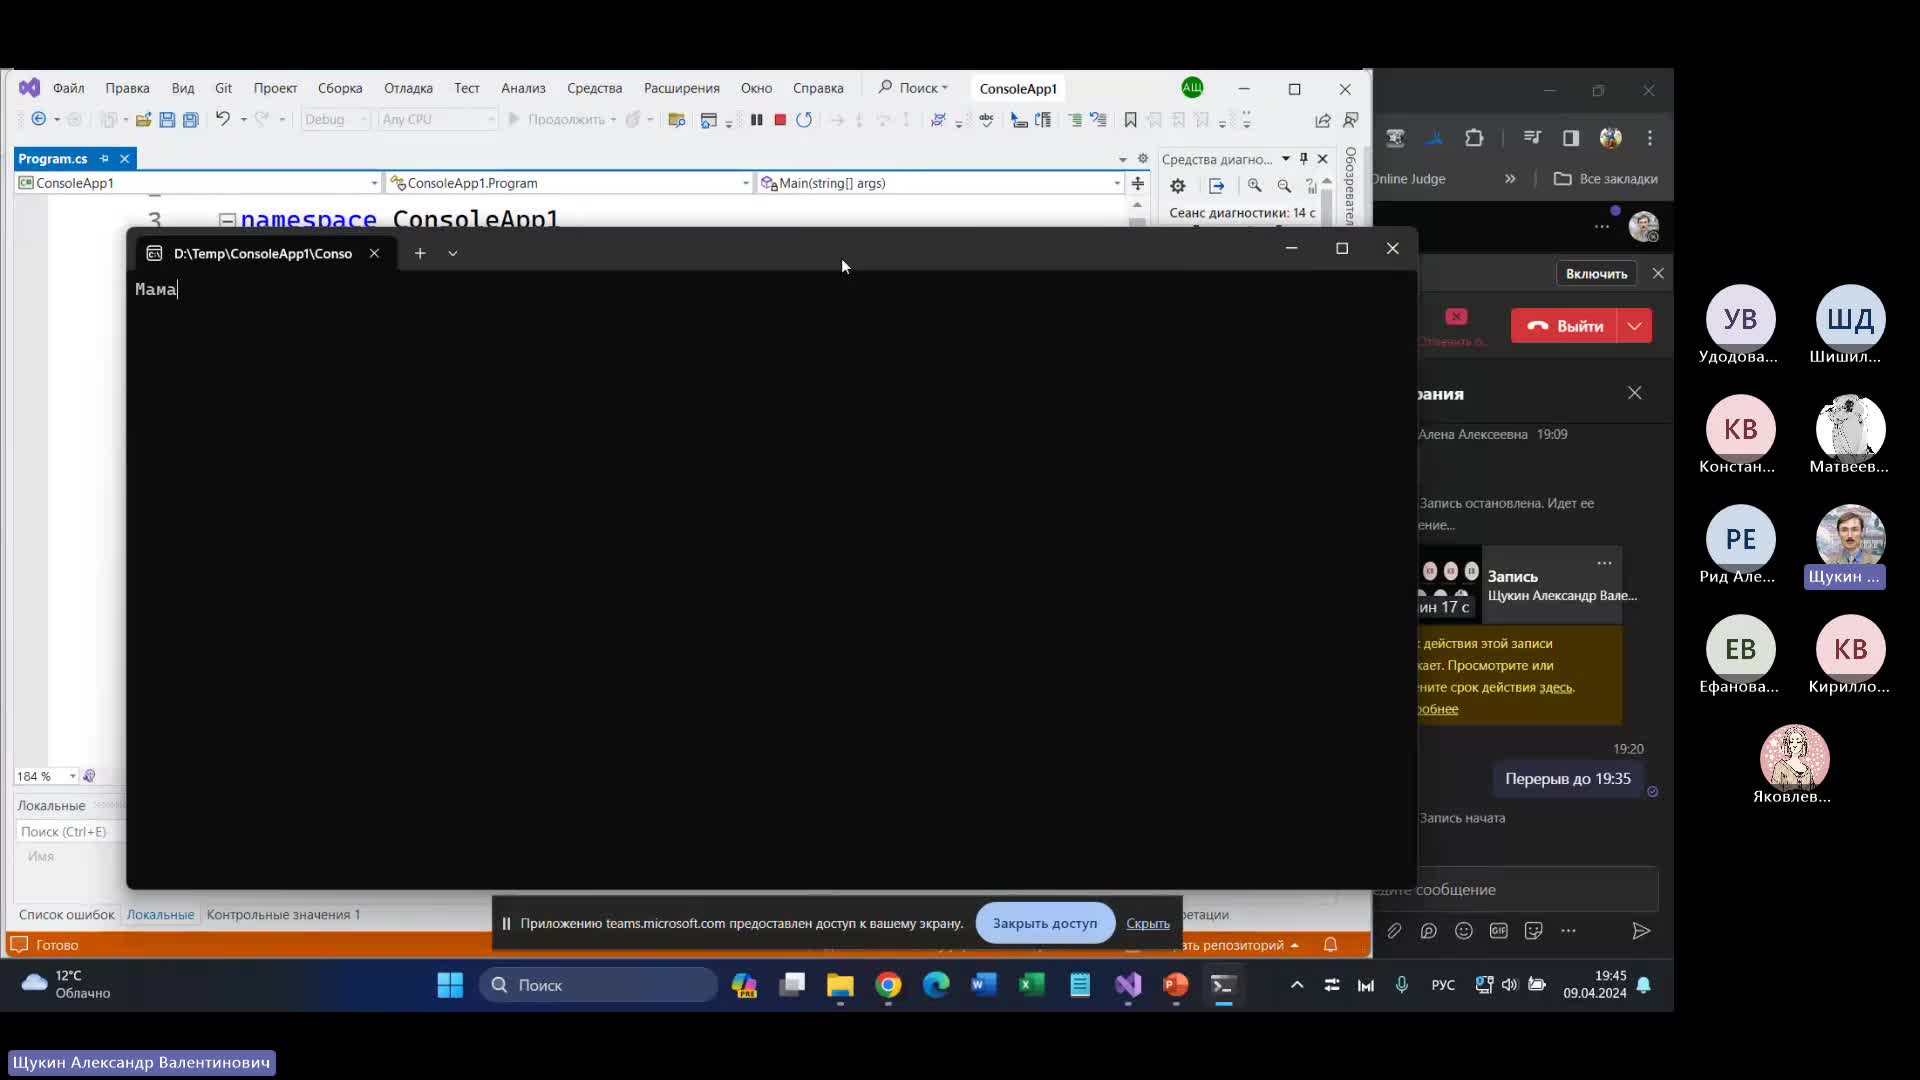1920x1080 pixels.
Task: Open Chrome side panel icon
Action: pos(1571,138)
